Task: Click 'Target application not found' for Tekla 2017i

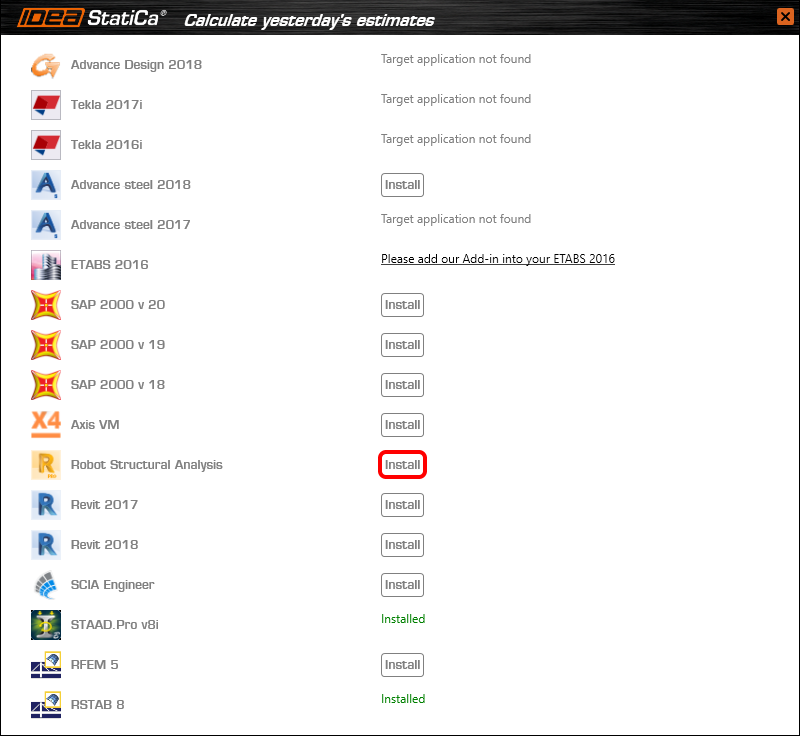Action: pos(456,99)
